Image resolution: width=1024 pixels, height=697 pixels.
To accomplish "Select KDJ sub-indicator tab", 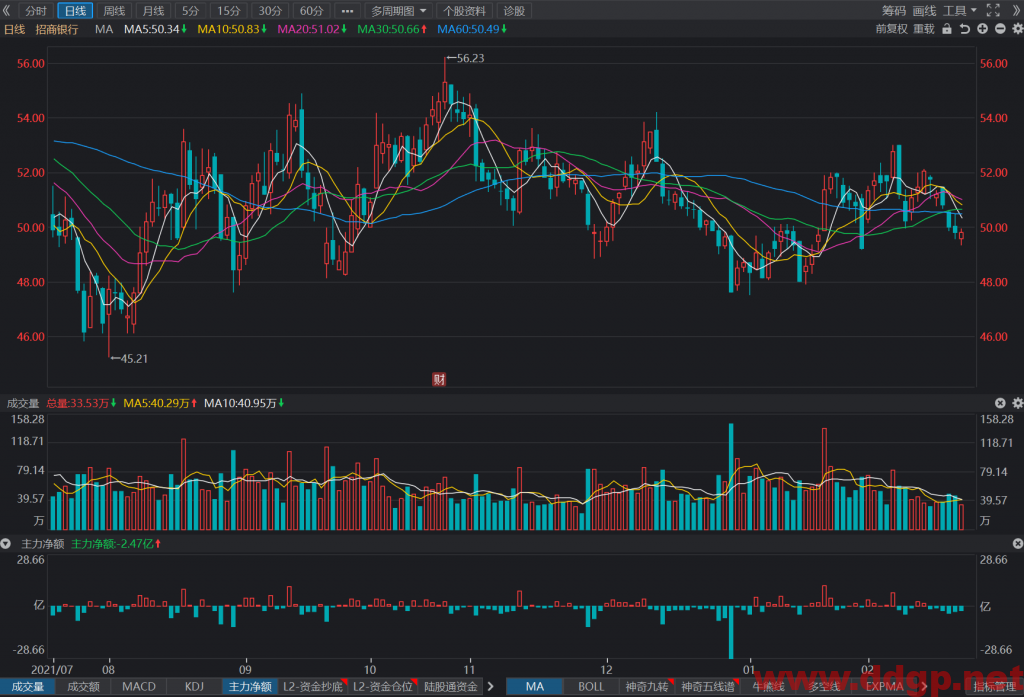I will [x=194, y=687].
